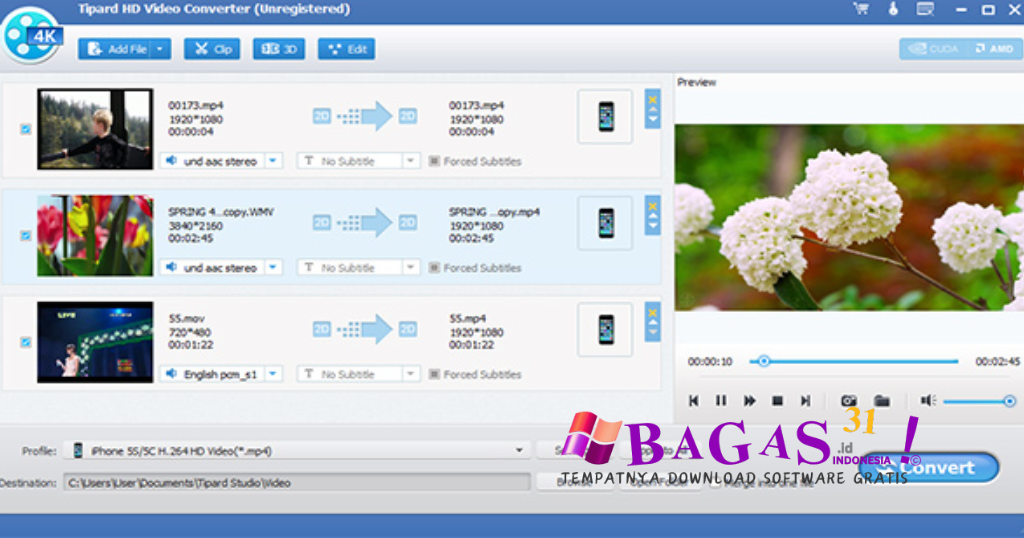The image size is (1024, 538).
Task: Enable Forced Subtitles for 00173.mp4
Action: [x=434, y=161]
